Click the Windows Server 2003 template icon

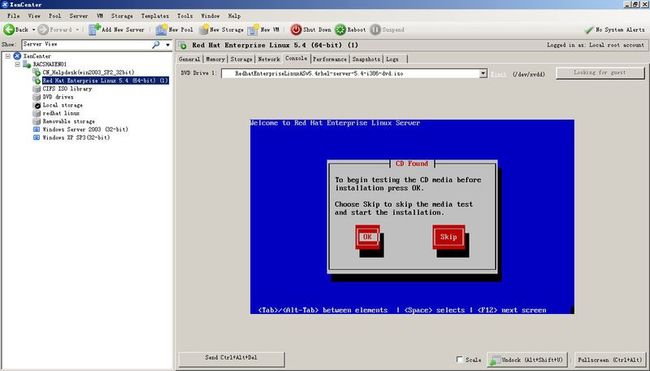pyautogui.click(x=36, y=129)
